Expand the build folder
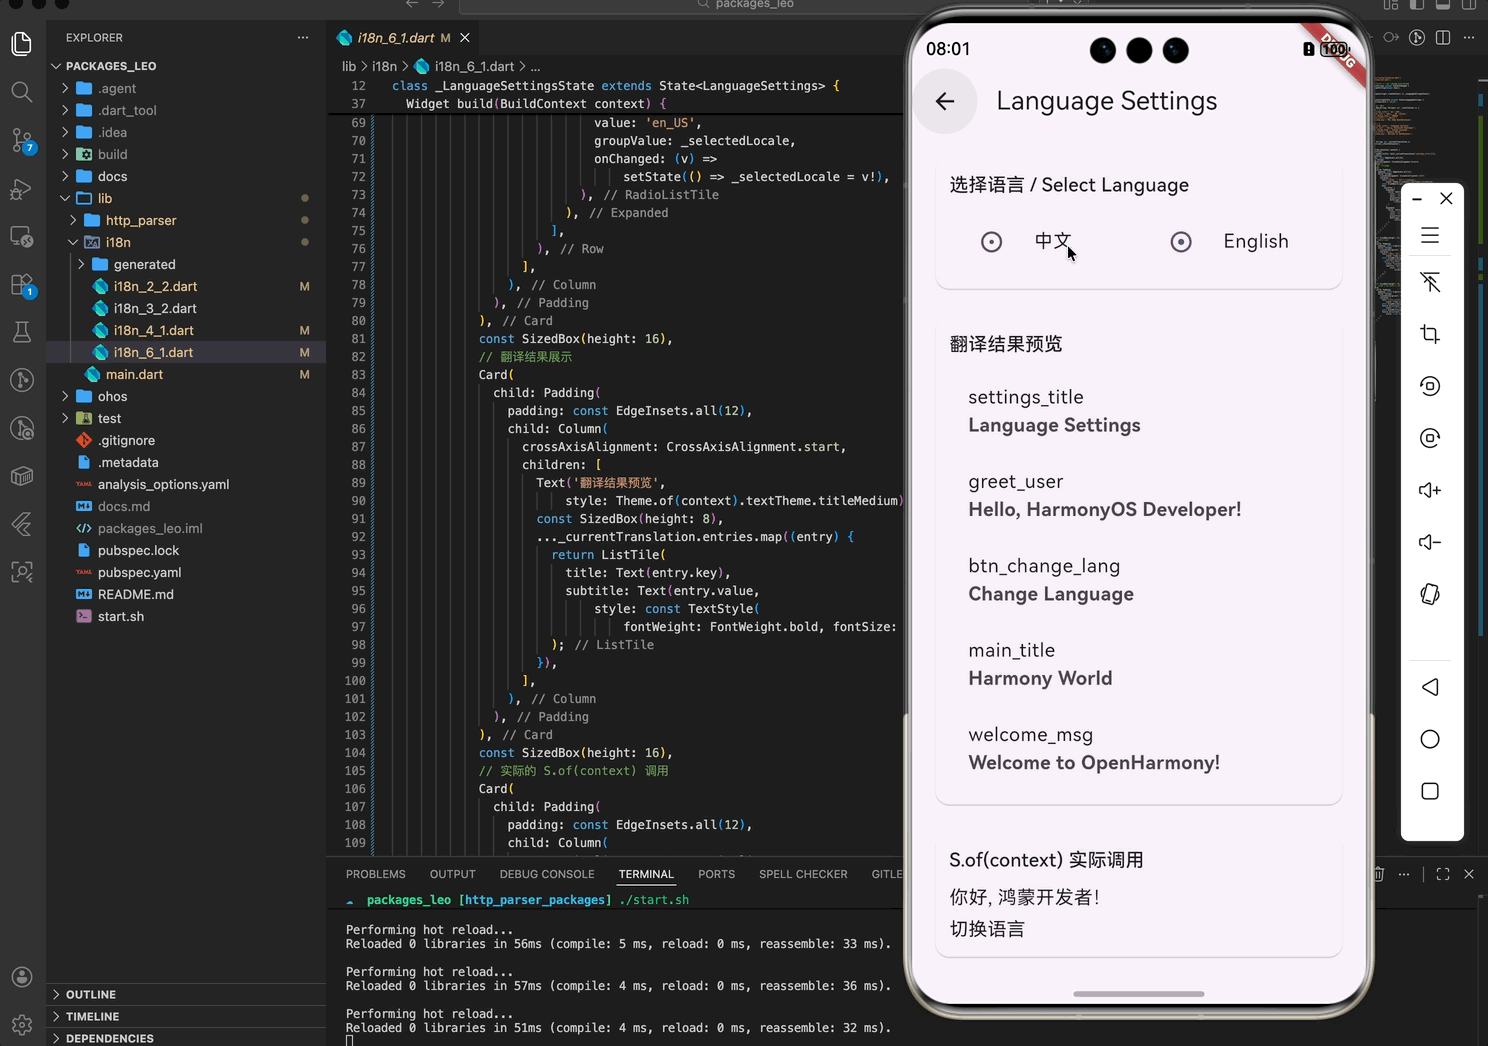This screenshot has height=1046, width=1488. pyautogui.click(x=186, y=154)
